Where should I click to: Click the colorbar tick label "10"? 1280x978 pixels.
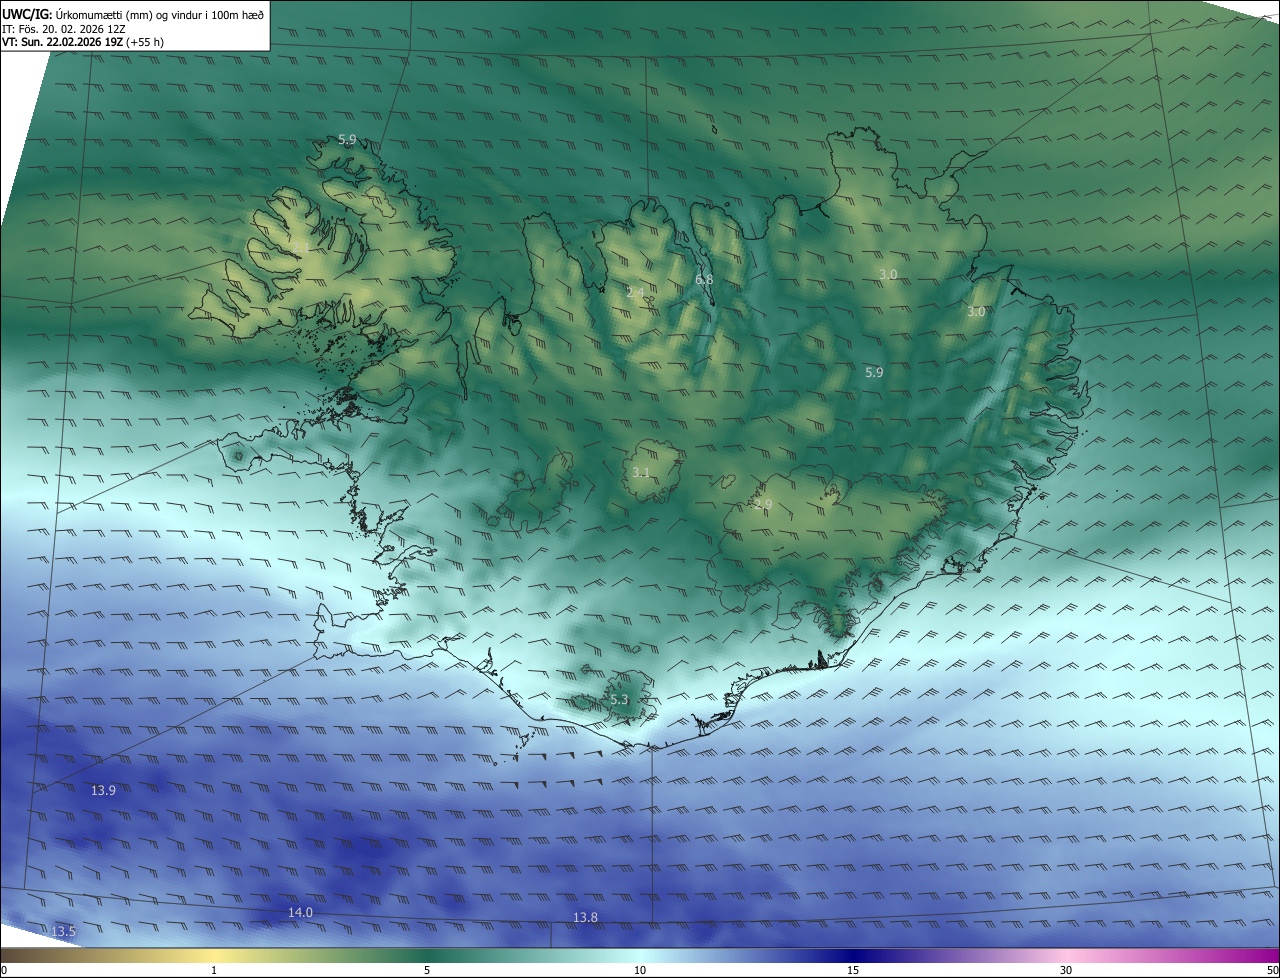pyautogui.click(x=640, y=970)
